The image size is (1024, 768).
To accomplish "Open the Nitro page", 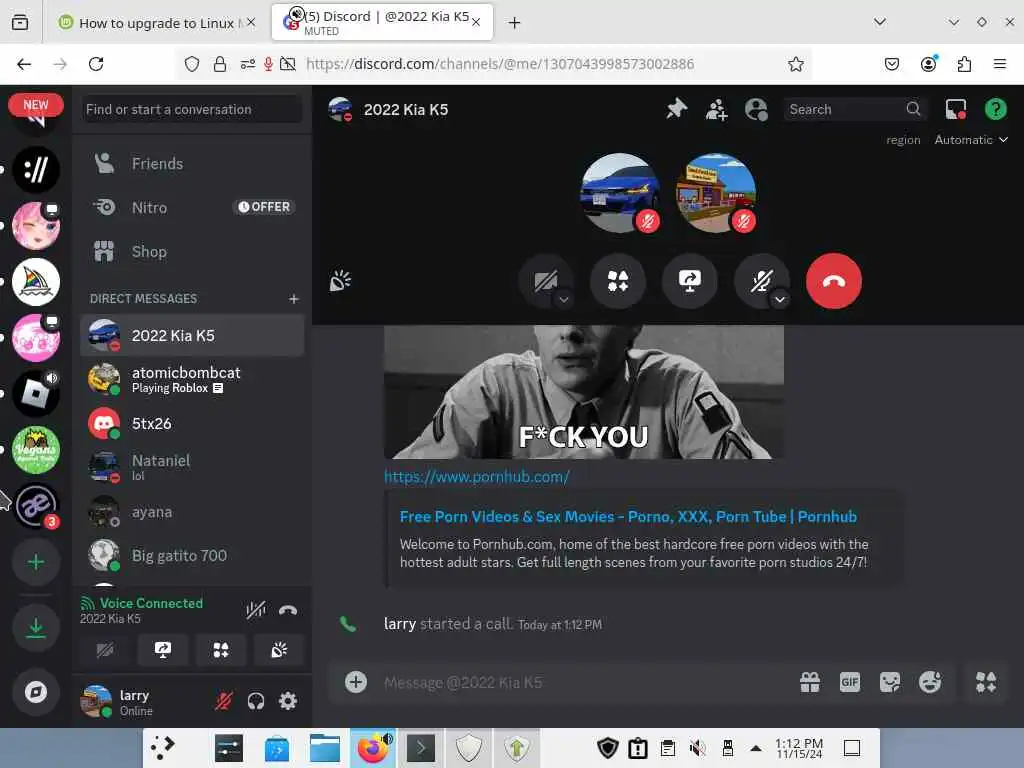I will click(192, 208).
